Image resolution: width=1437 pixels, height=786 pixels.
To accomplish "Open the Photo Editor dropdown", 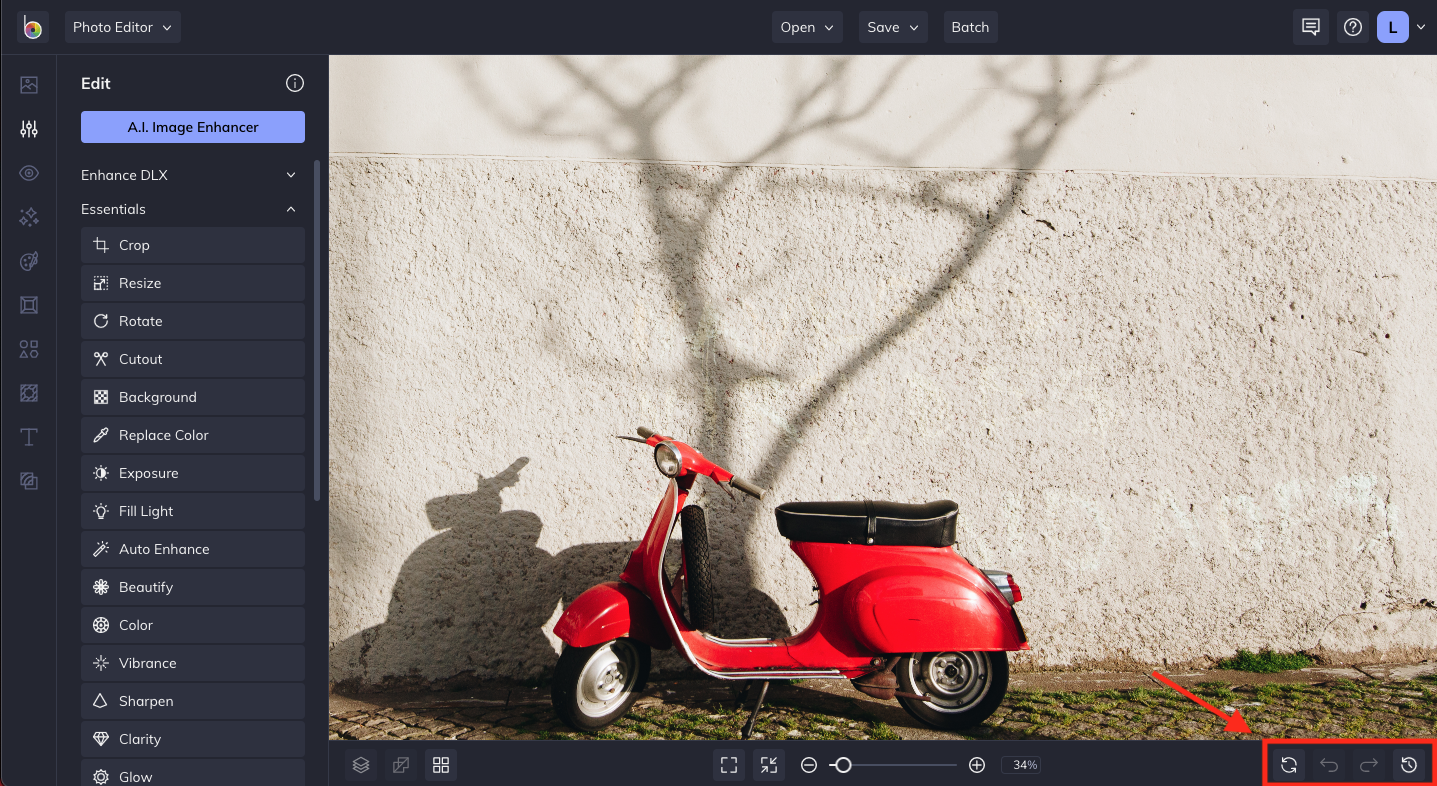I will click(x=123, y=27).
